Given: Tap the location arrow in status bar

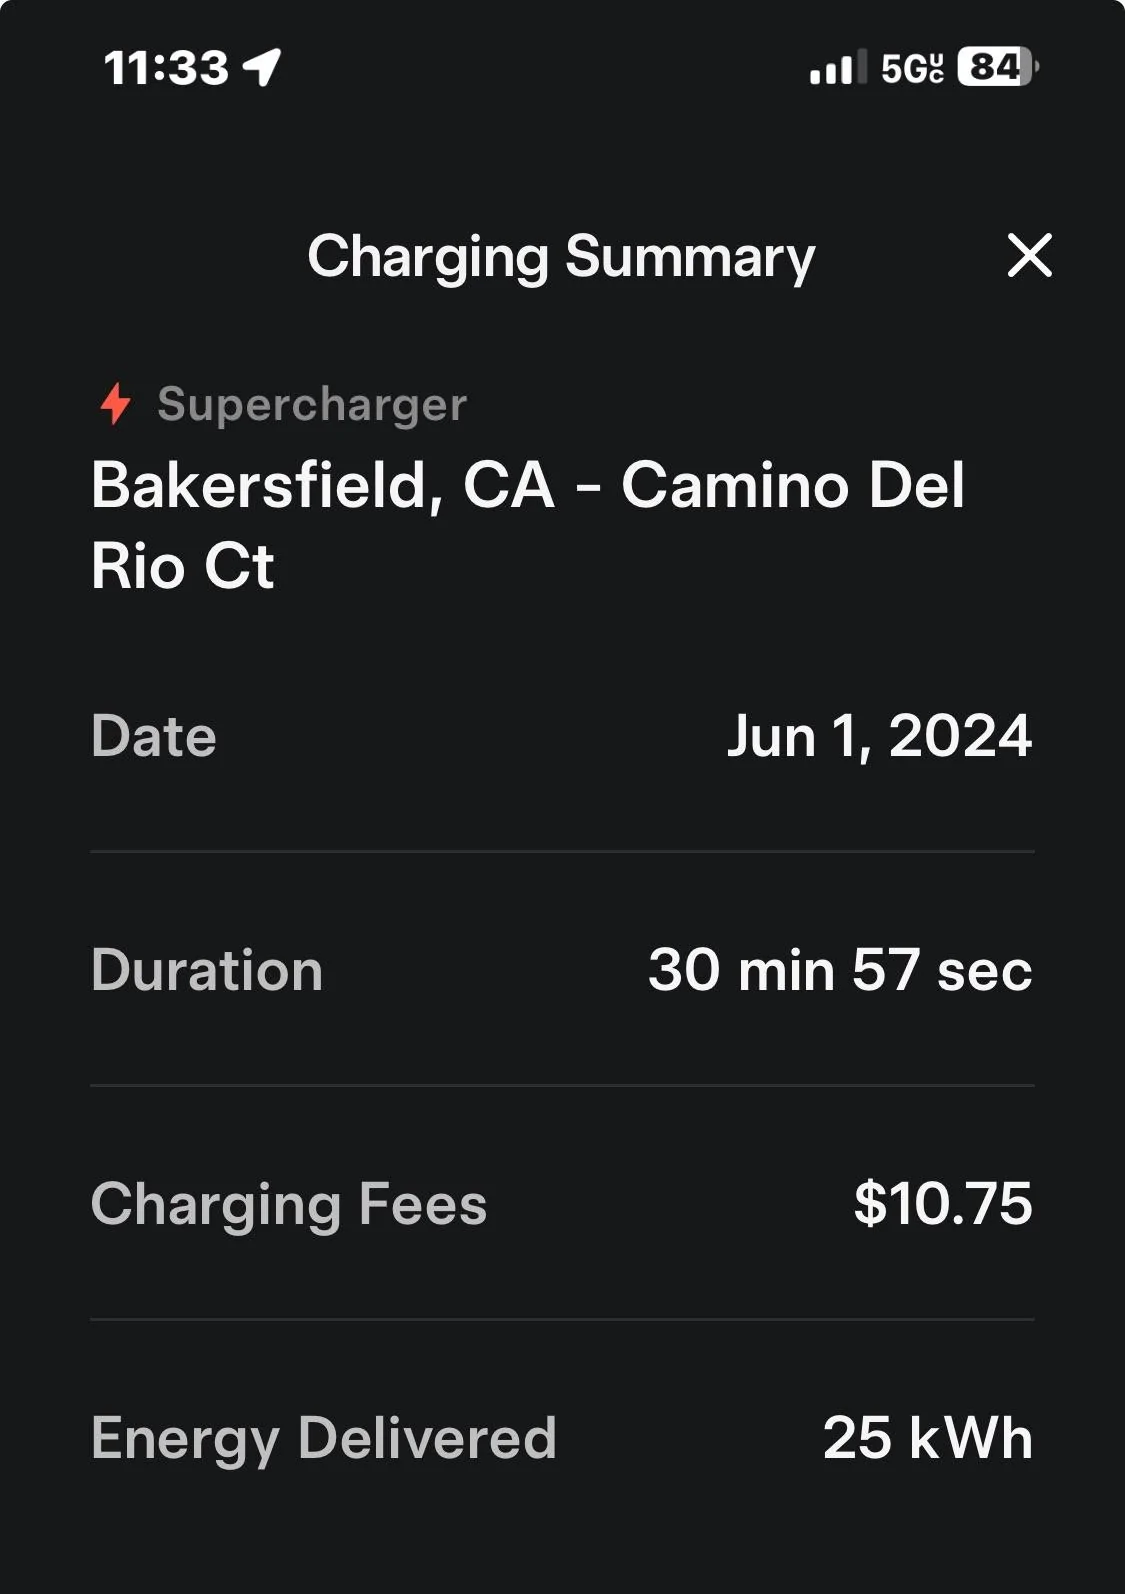Looking at the screenshot, I should pos(262,68).
